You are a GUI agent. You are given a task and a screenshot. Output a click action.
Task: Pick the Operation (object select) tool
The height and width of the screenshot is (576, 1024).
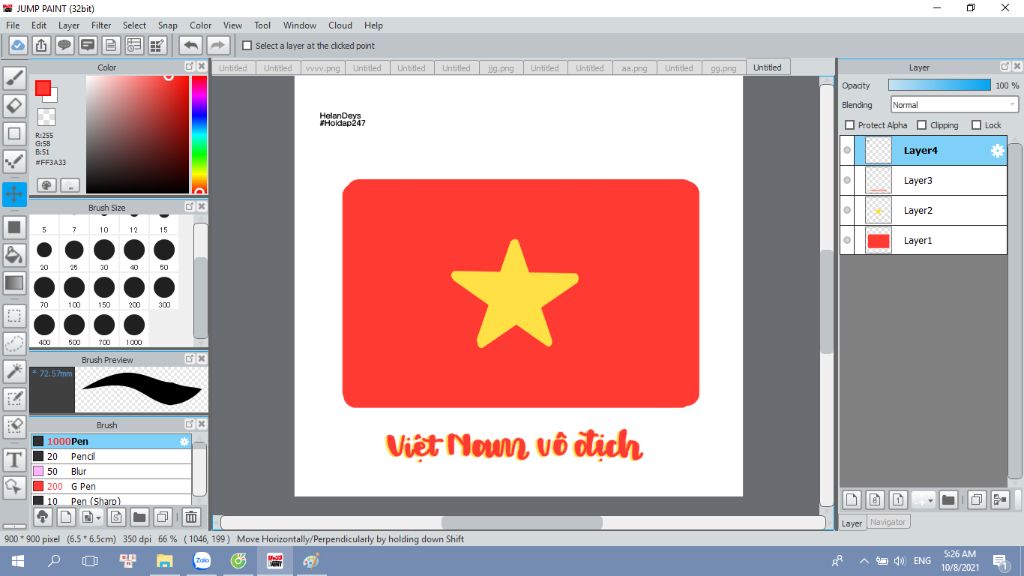click(14, 487)
